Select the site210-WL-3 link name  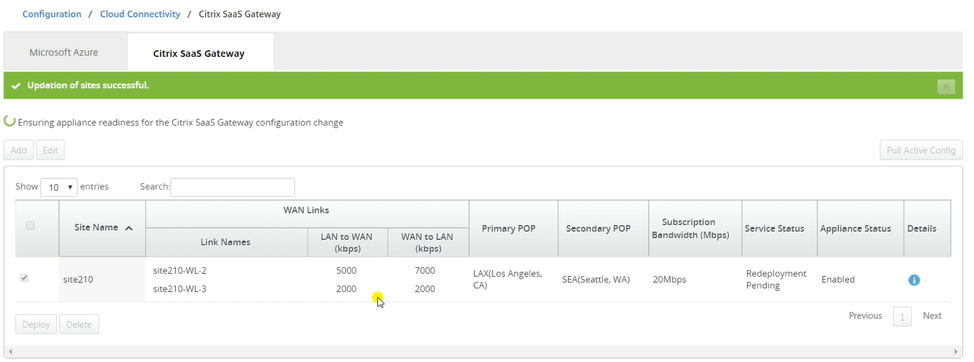coord(180,289)
